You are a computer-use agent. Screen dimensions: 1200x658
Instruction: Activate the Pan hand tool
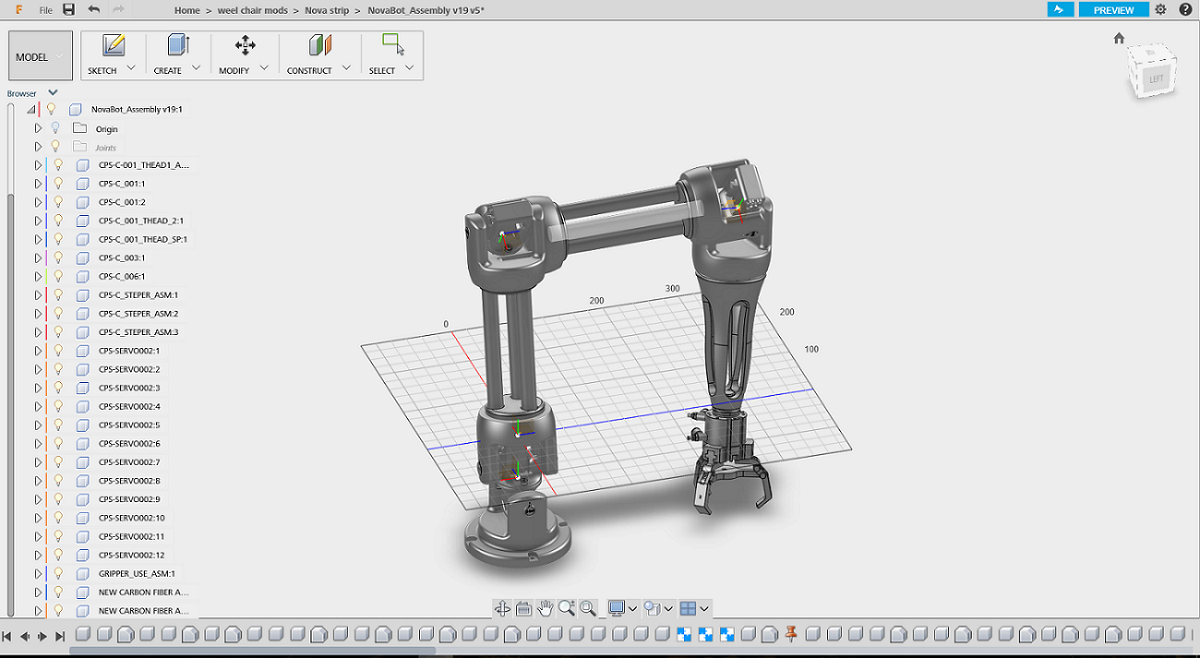[x=545, y=608]
